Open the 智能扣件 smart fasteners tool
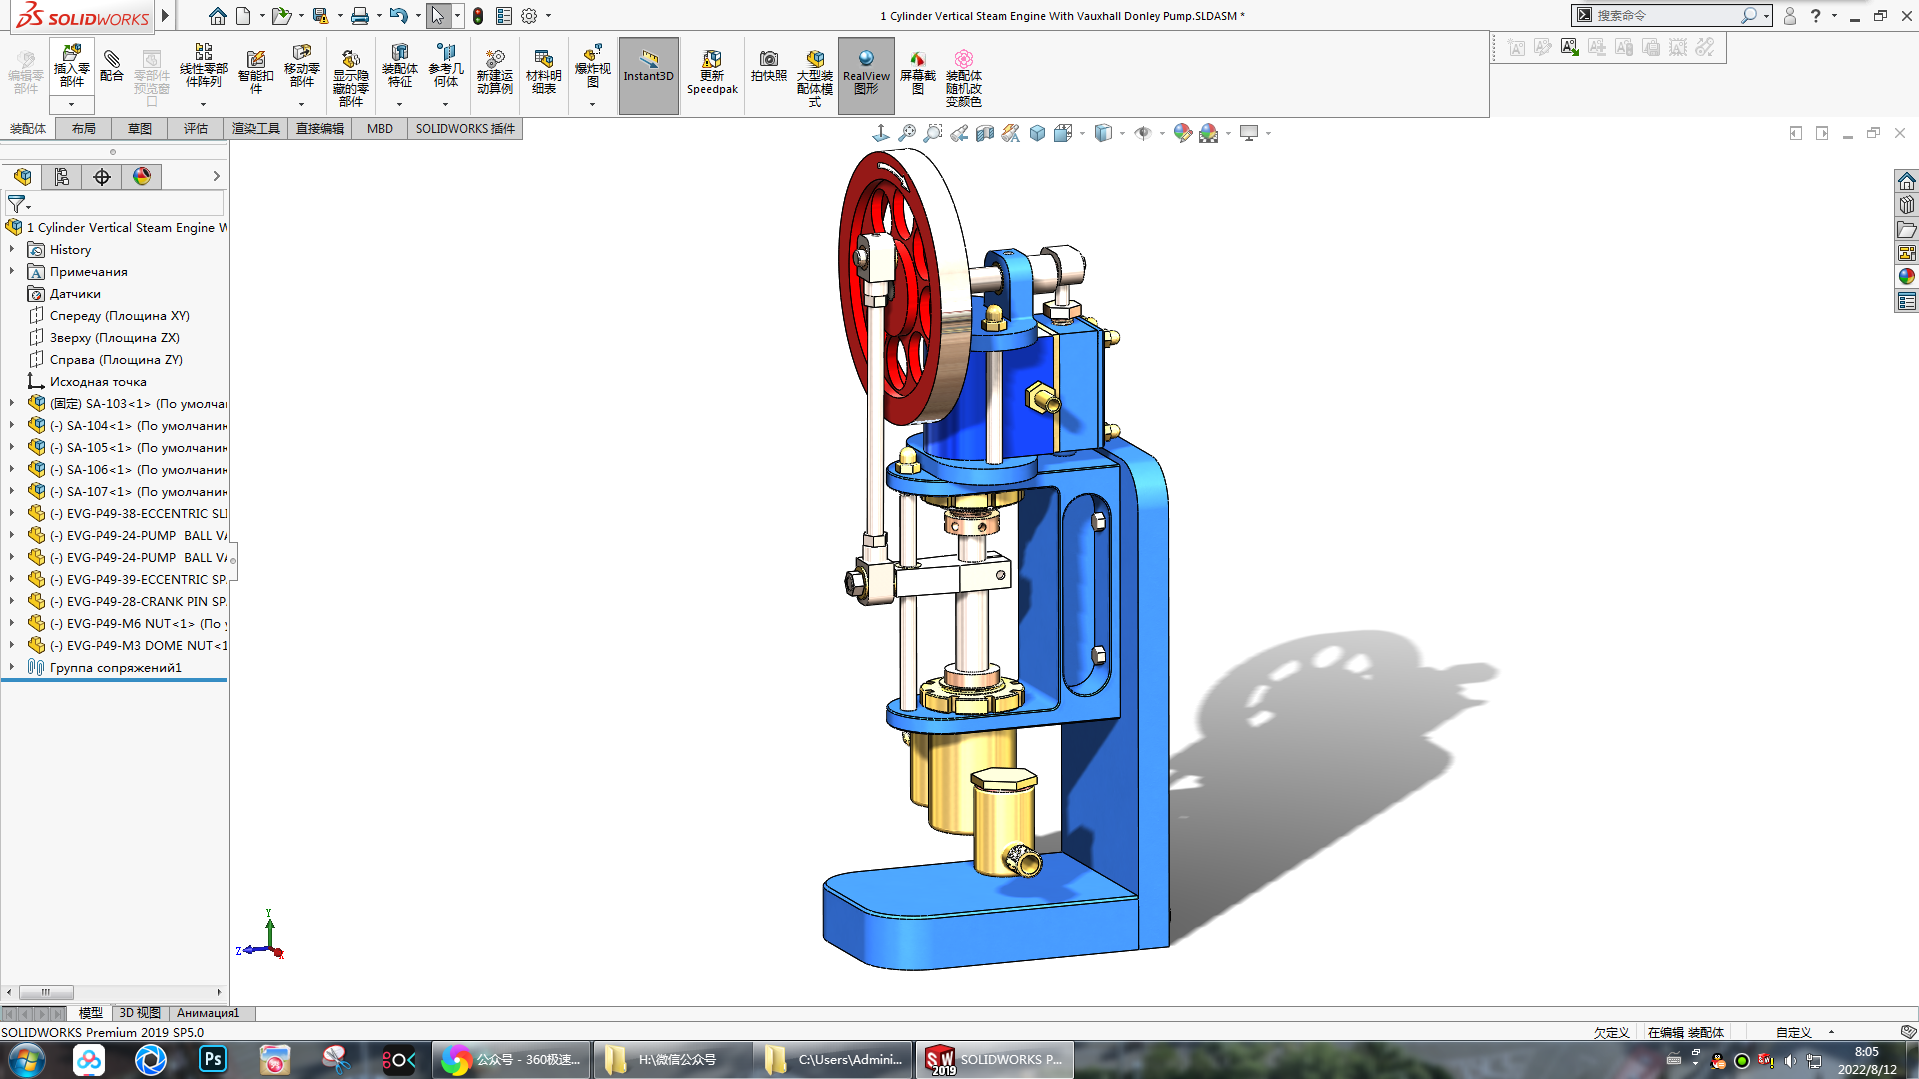 click(256, 72)
